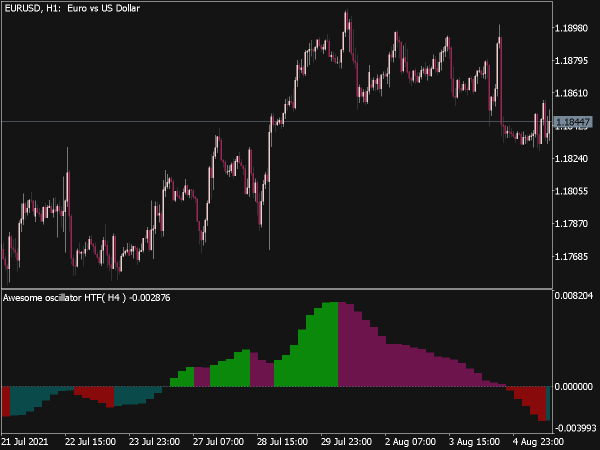Click the 27 Jul 07:00 time label
The height and width of the screenshot is (450, 600).
click(218, 442)
